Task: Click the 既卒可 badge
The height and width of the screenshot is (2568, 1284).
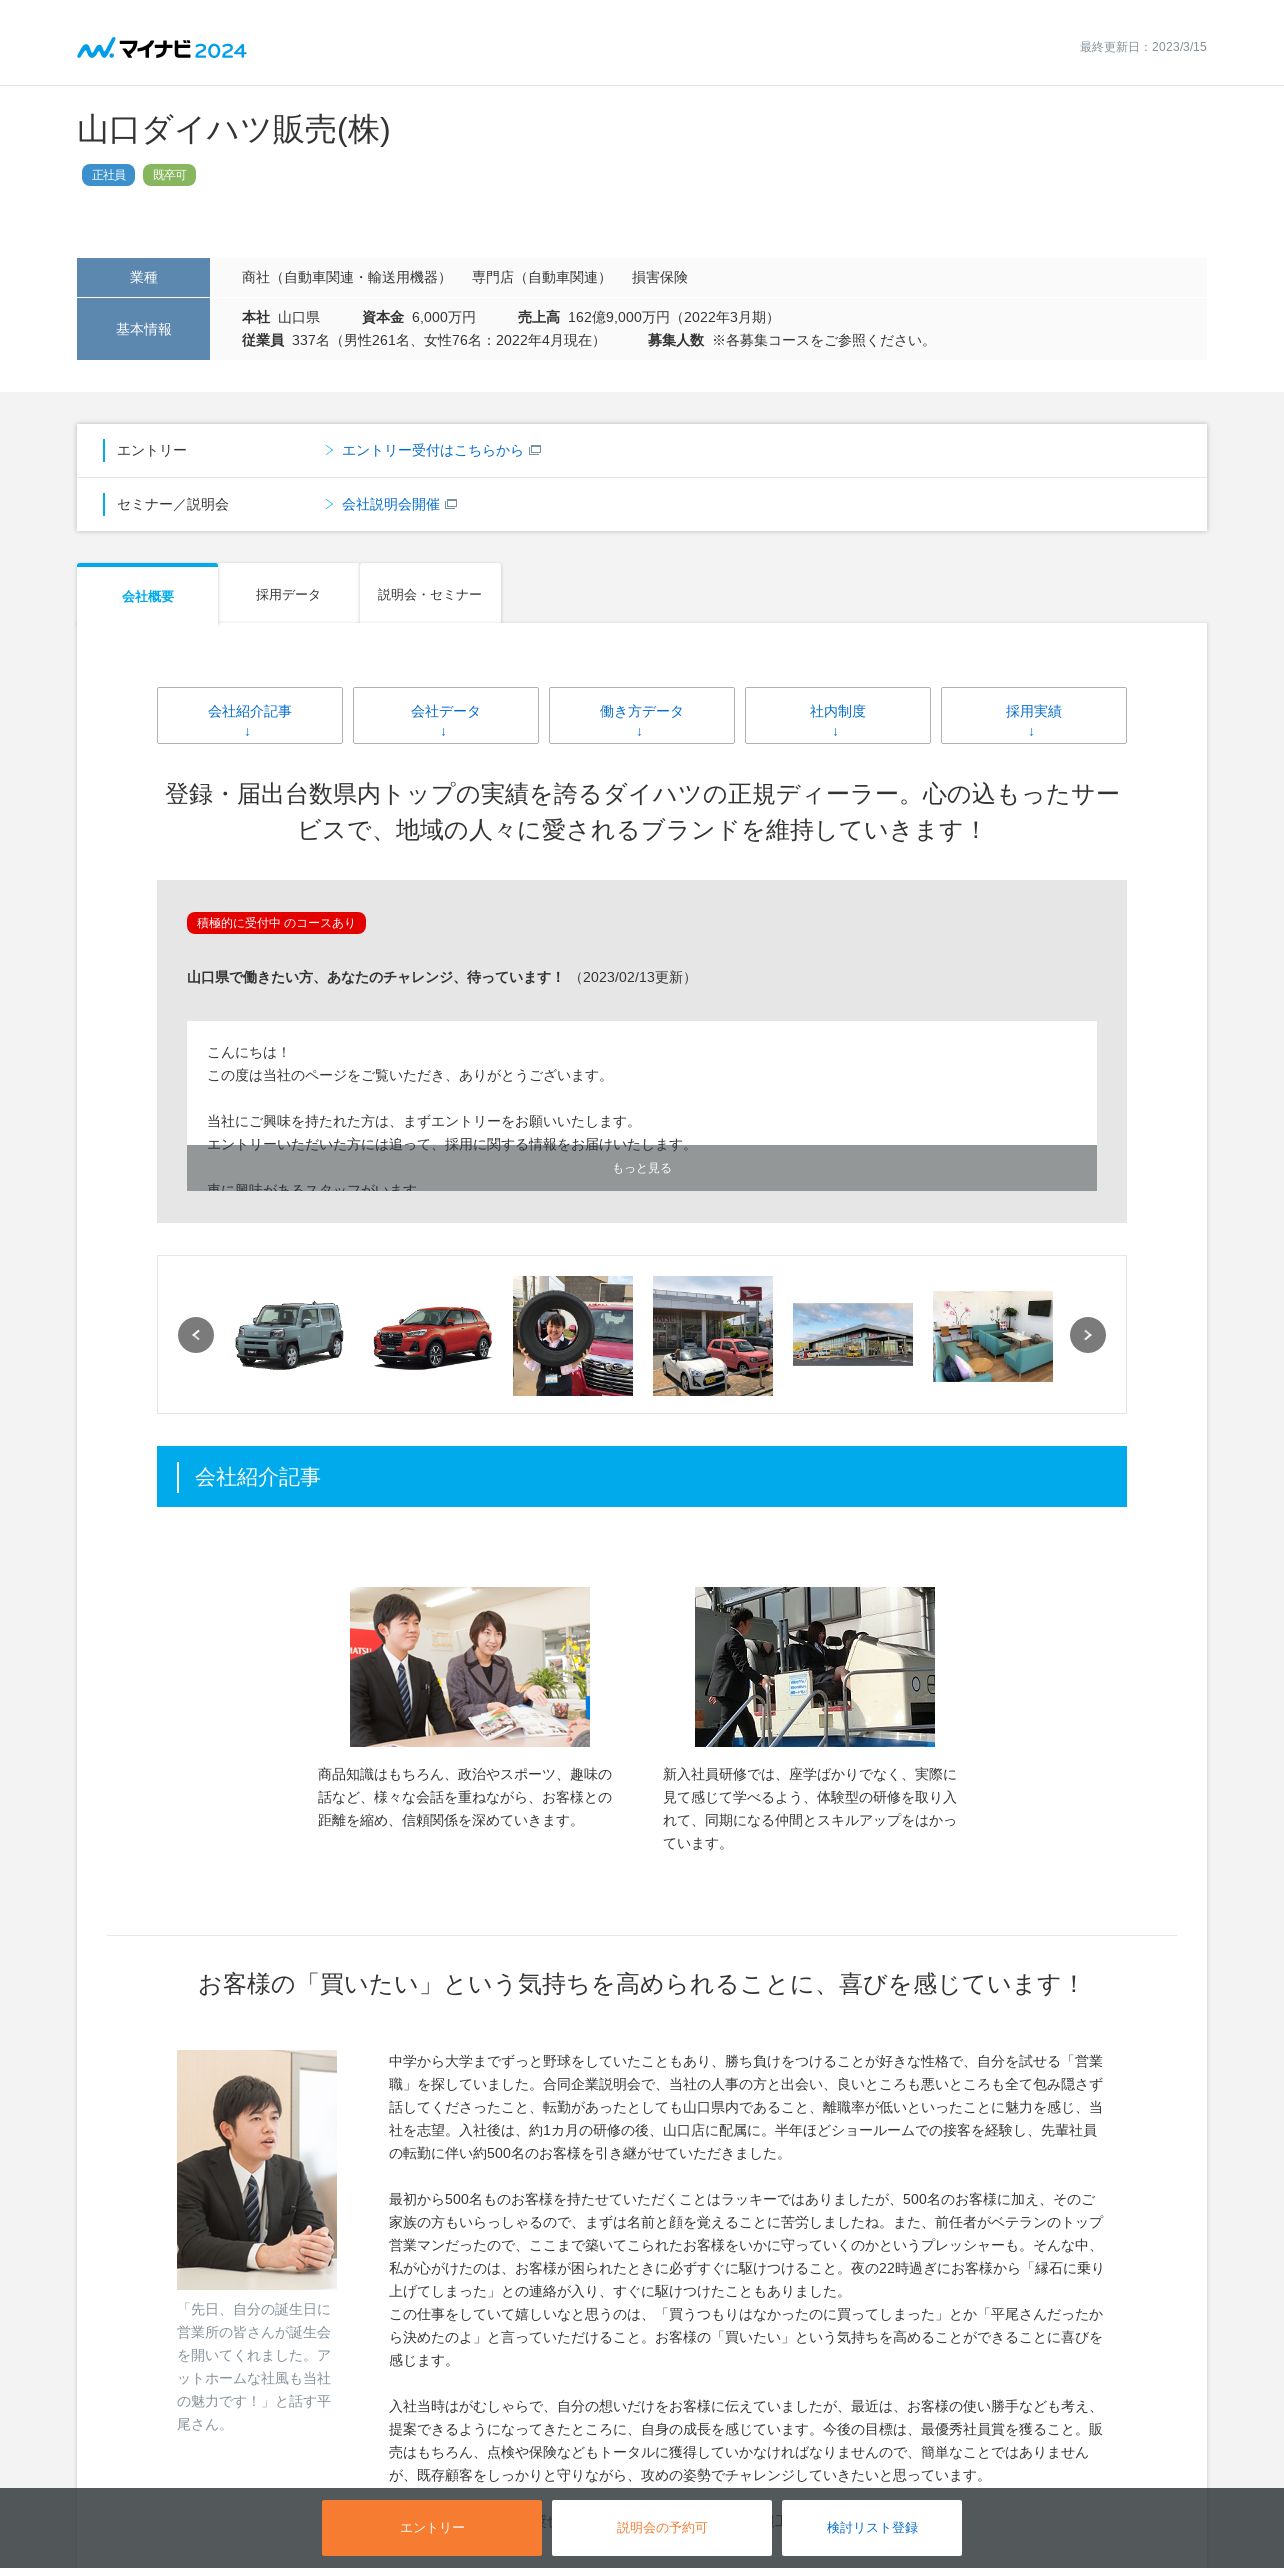Action: [x=169, y=175]
